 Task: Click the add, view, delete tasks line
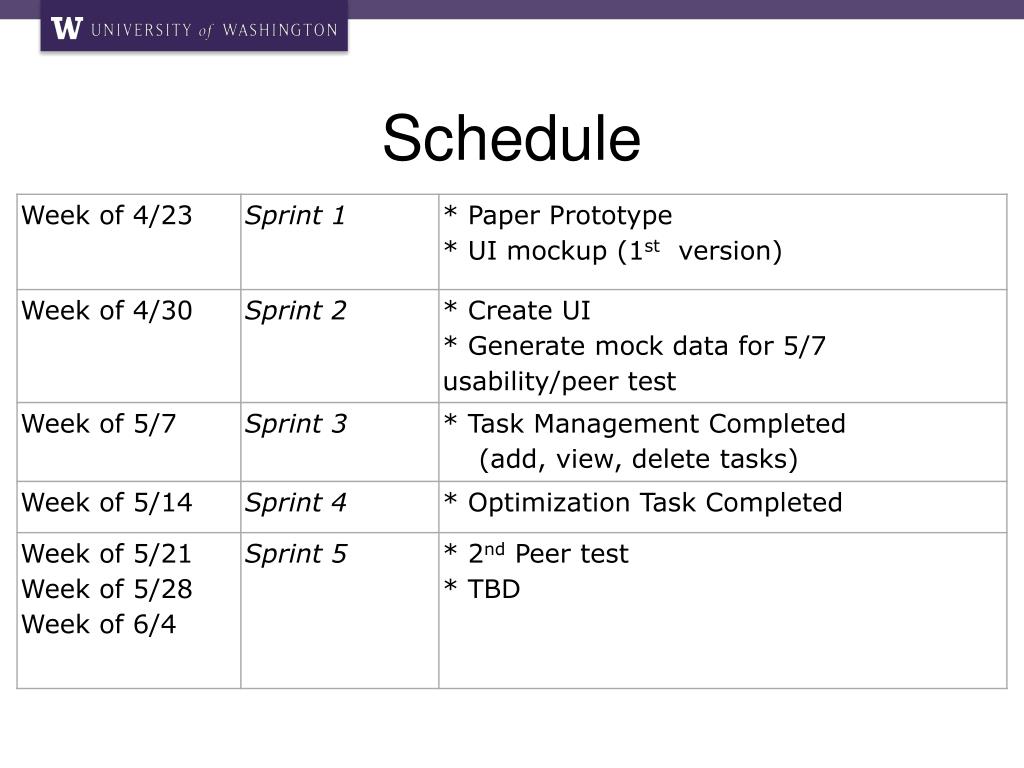point(638,459)
